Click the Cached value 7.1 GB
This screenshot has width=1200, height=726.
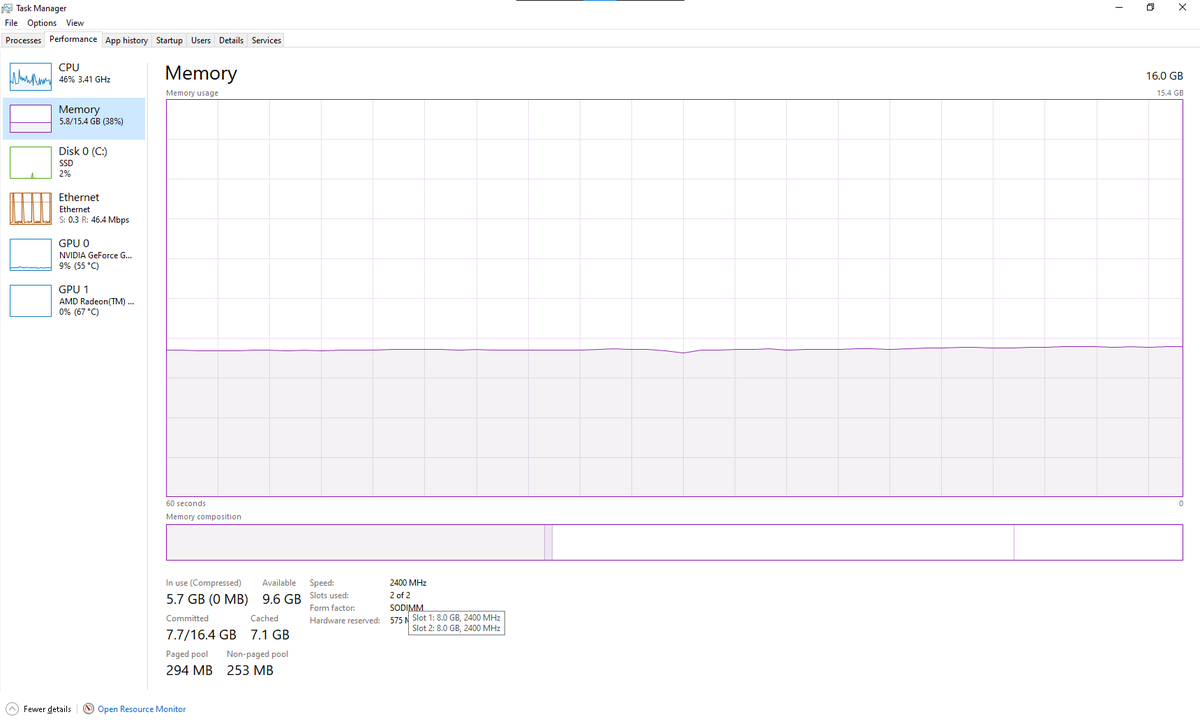click(270, 635)
